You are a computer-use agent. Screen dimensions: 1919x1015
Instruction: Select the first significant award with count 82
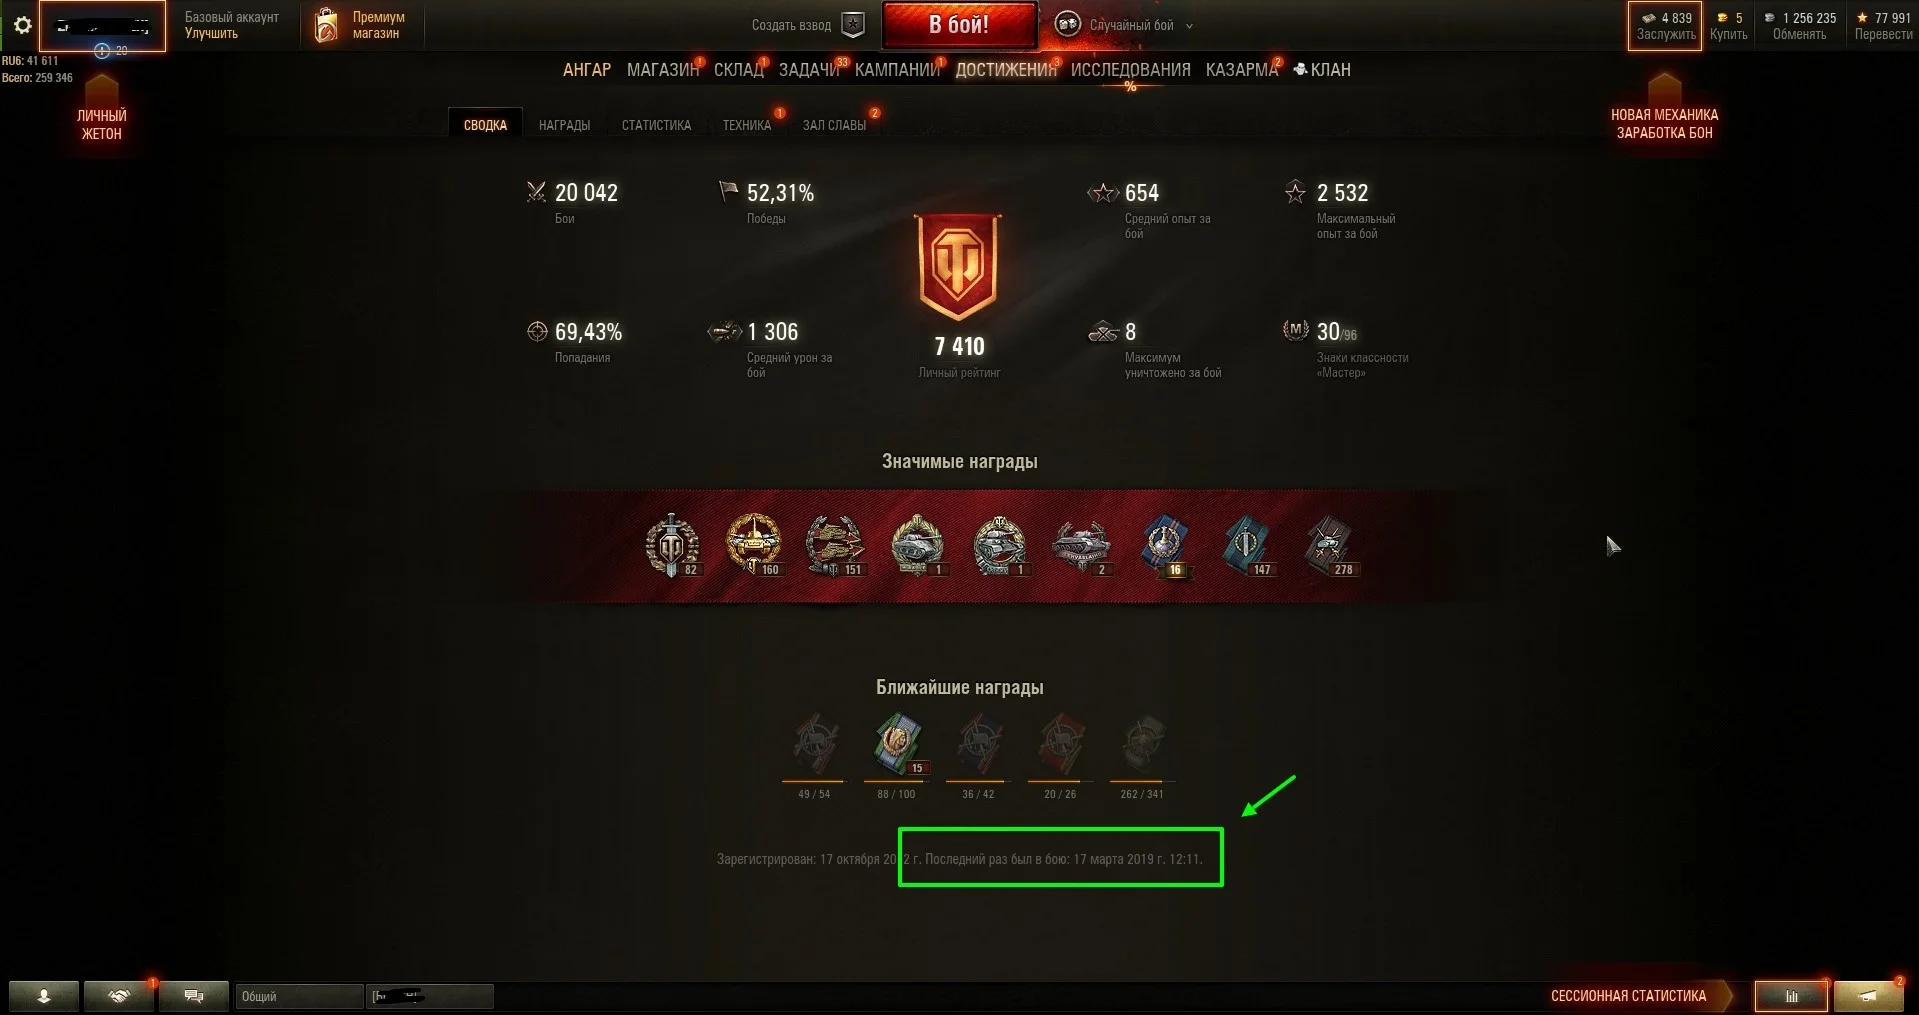pos(672,547)
